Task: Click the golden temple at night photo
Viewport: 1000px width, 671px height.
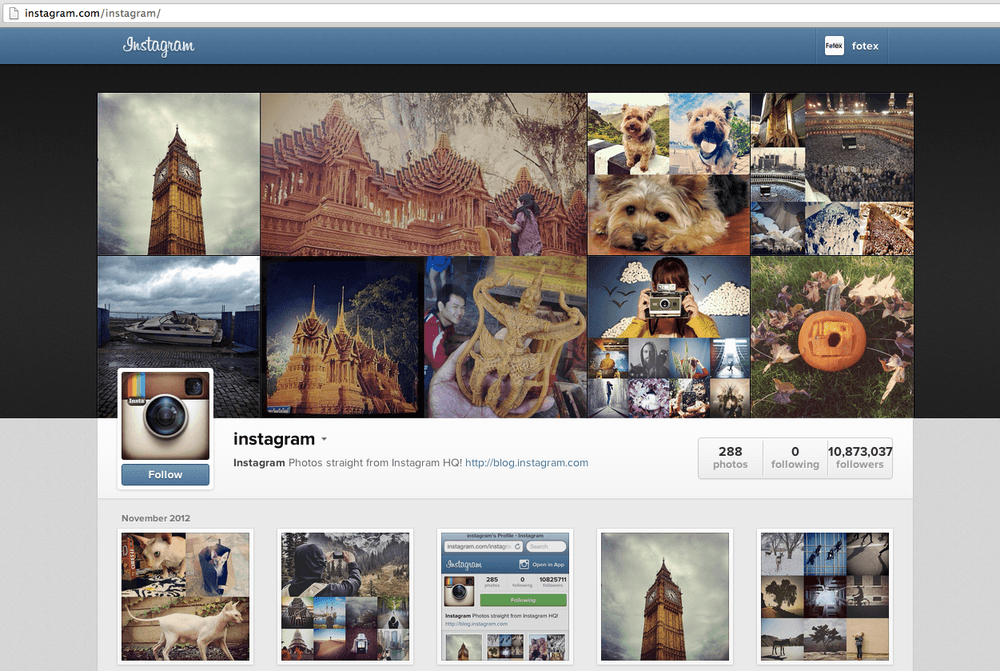Action: (x=342, y=337)
